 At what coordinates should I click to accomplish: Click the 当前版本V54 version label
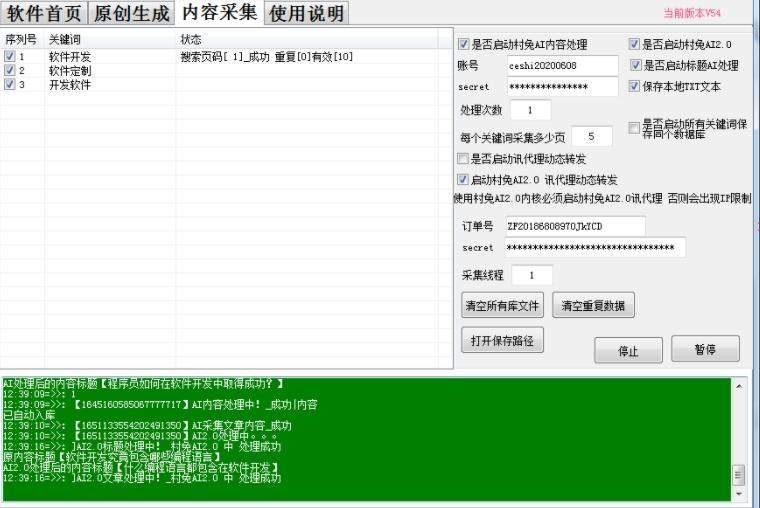tap(692, 13)
